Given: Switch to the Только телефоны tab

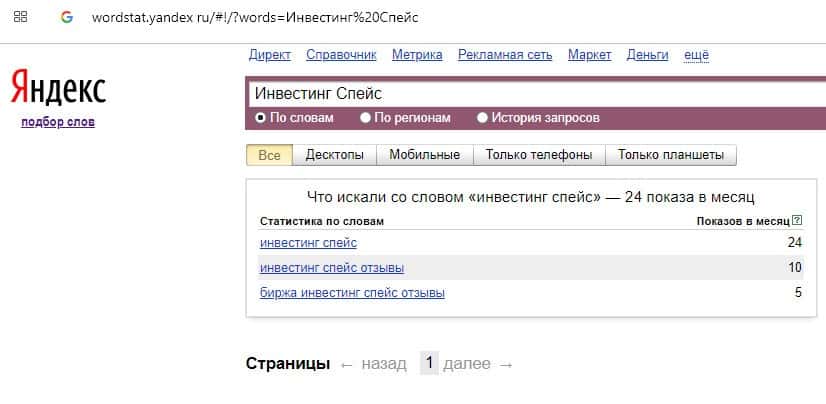Looking at the screenshot, I should click(539, 155).
